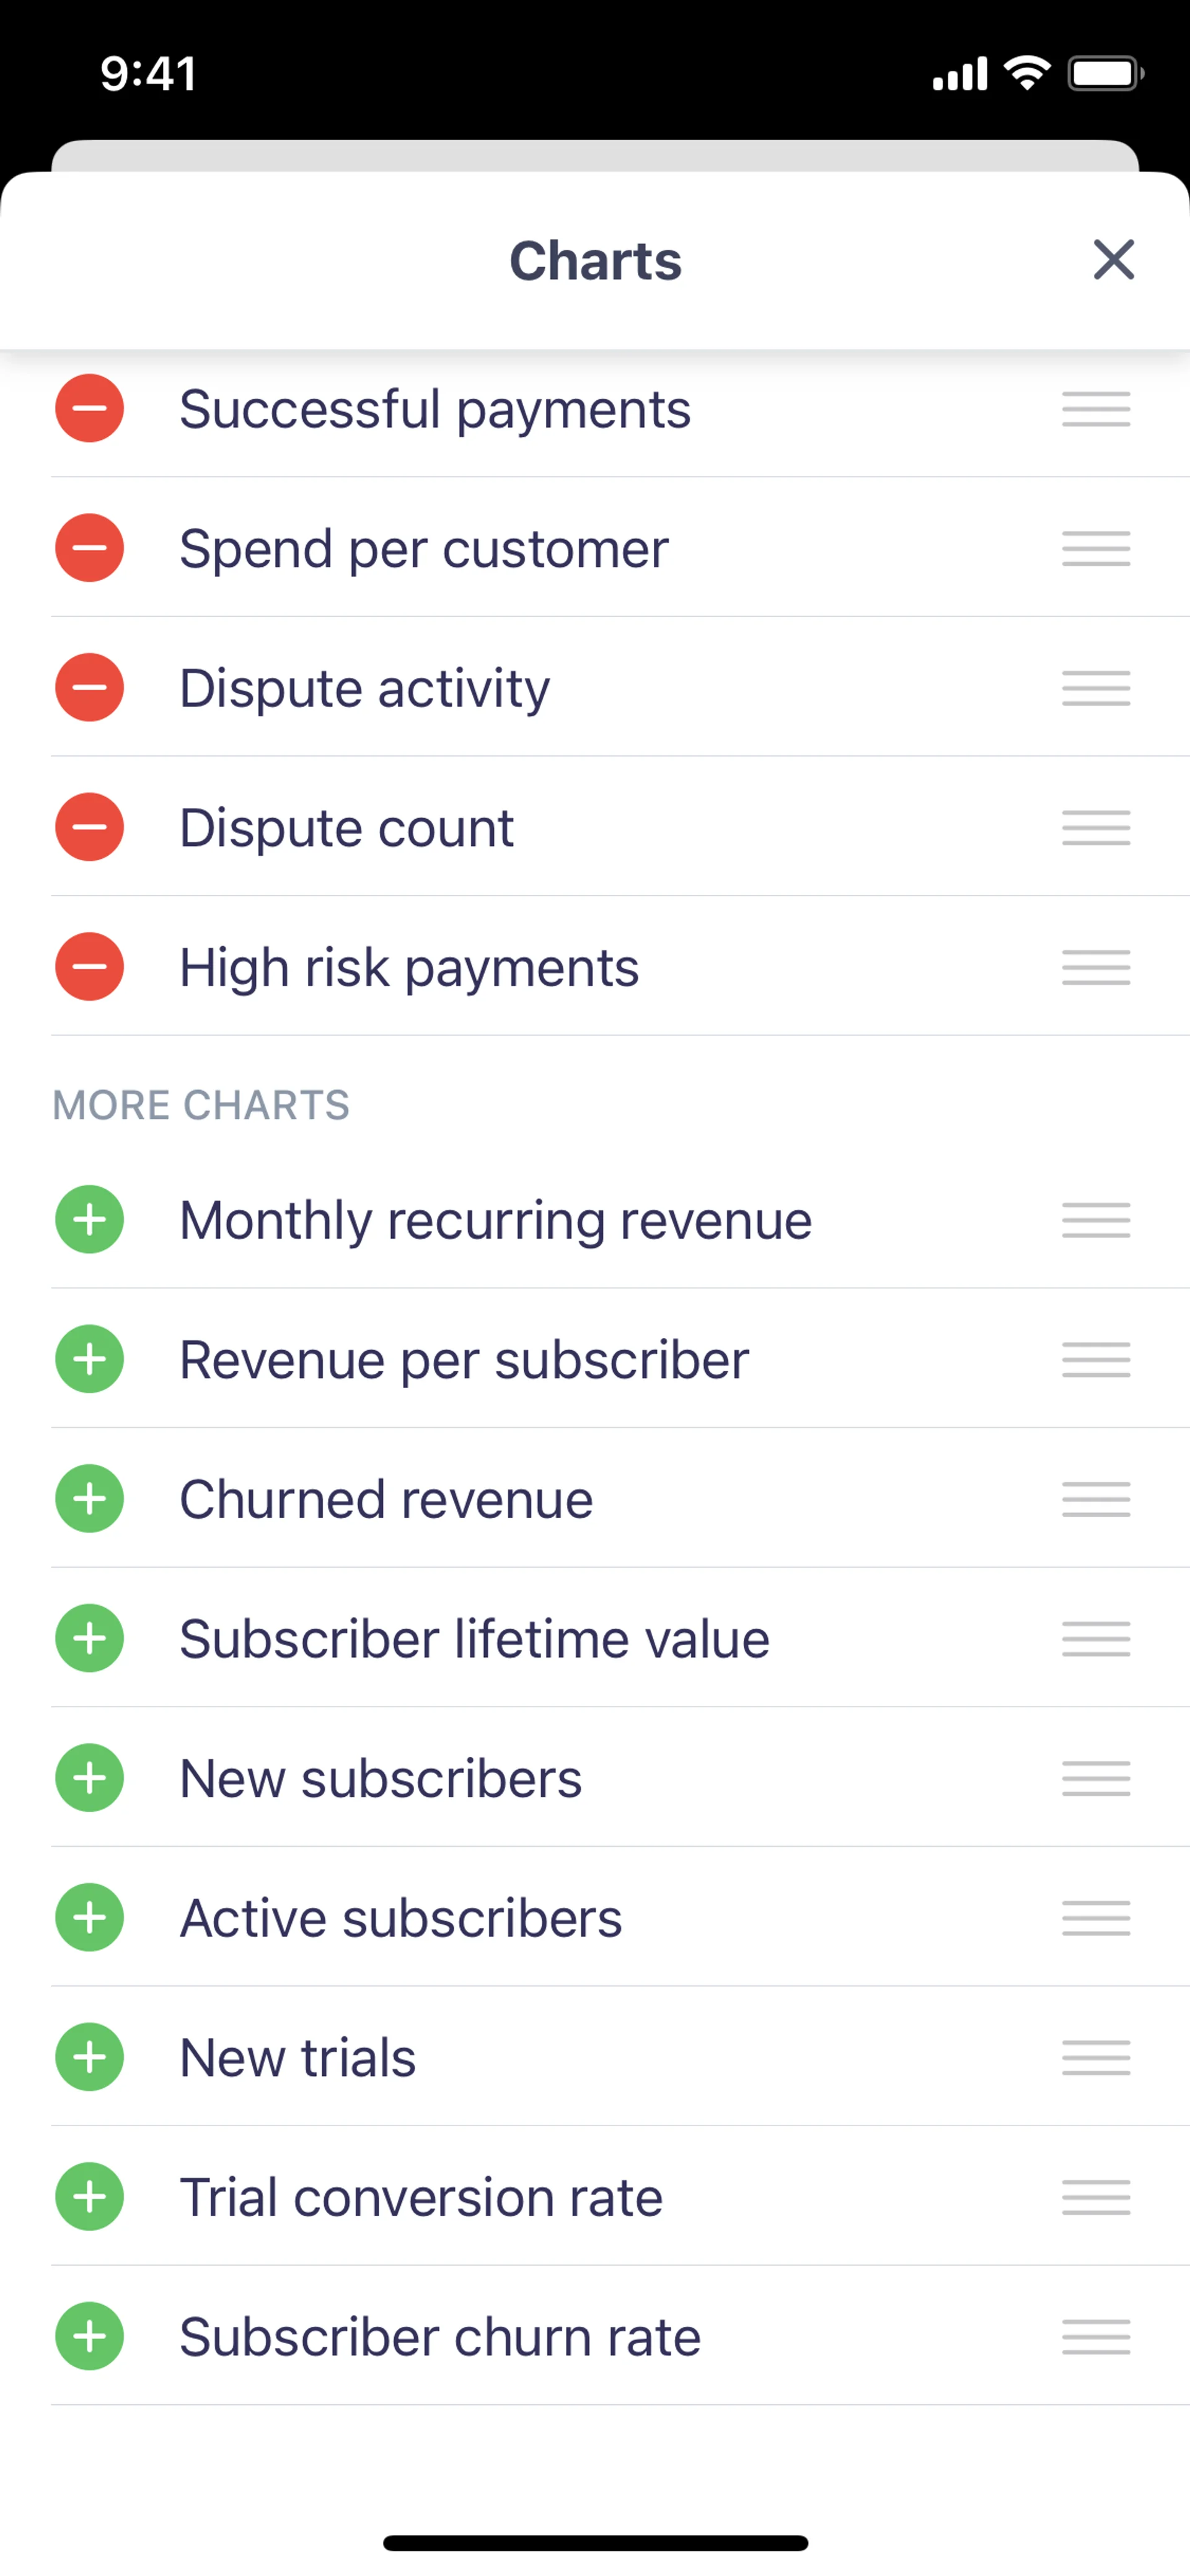Select the Subscriber churn rate label
The width and height of the screenshot is (1190, 2576).
[440, 2337]
